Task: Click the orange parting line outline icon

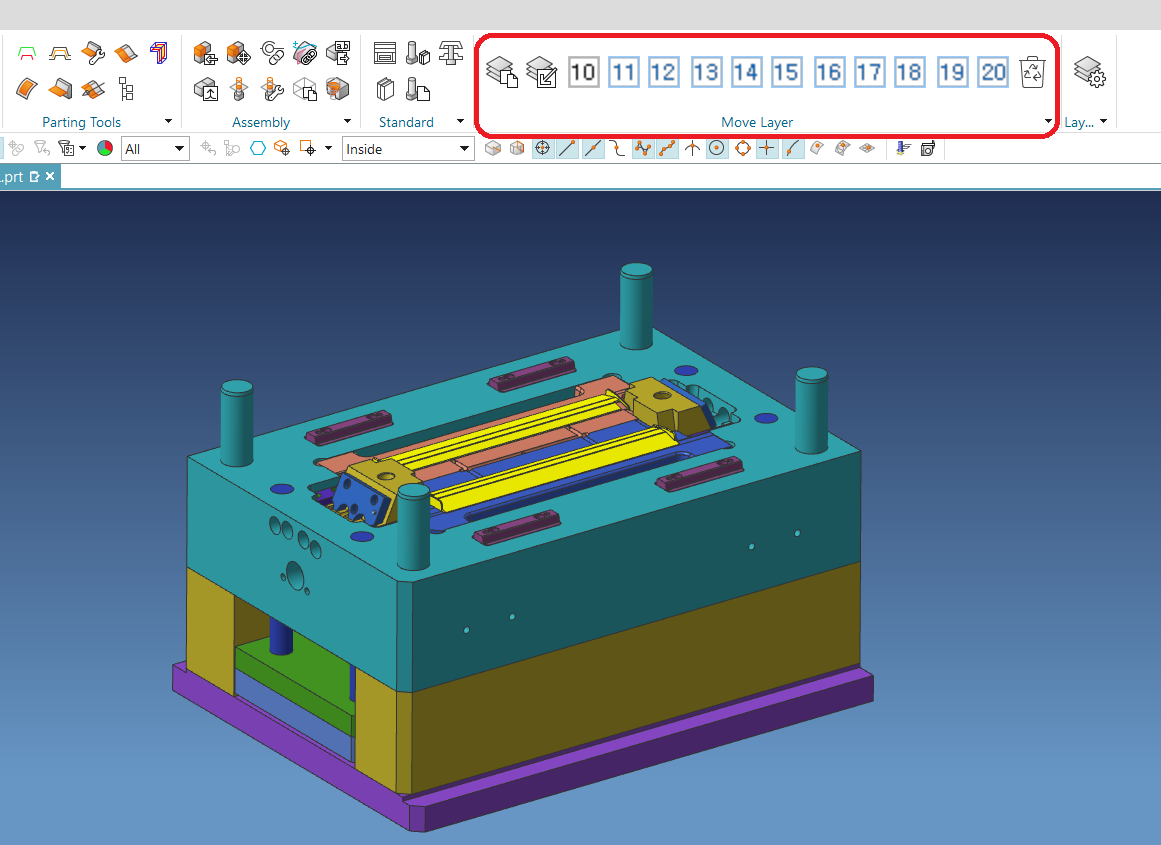Action: 60,53
